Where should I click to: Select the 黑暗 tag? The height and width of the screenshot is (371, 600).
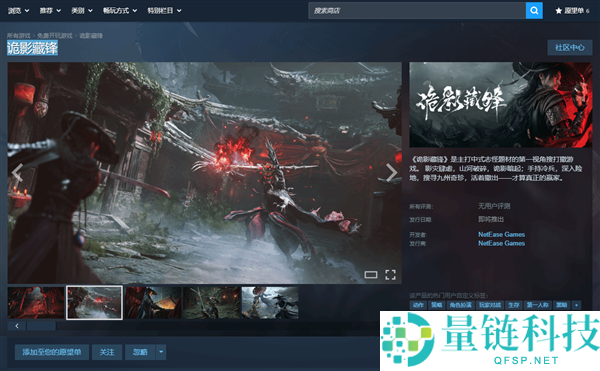561,305
